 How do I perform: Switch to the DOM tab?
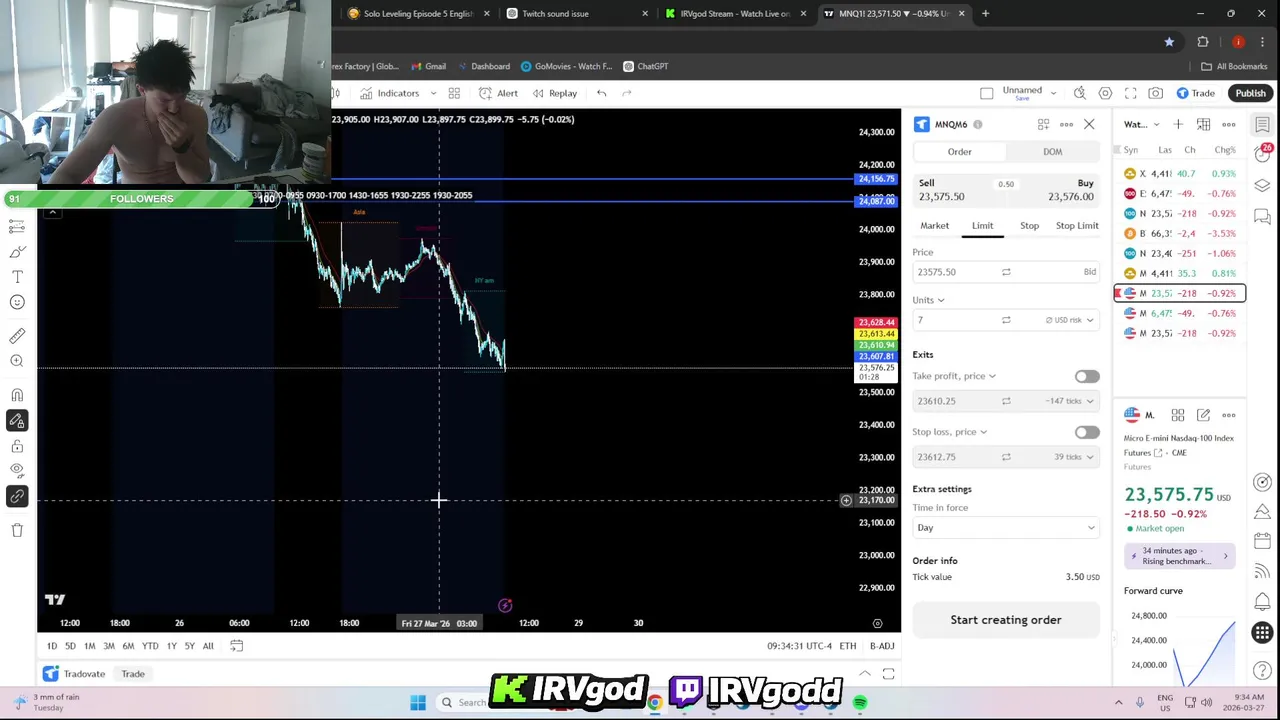pos(1052,152)
